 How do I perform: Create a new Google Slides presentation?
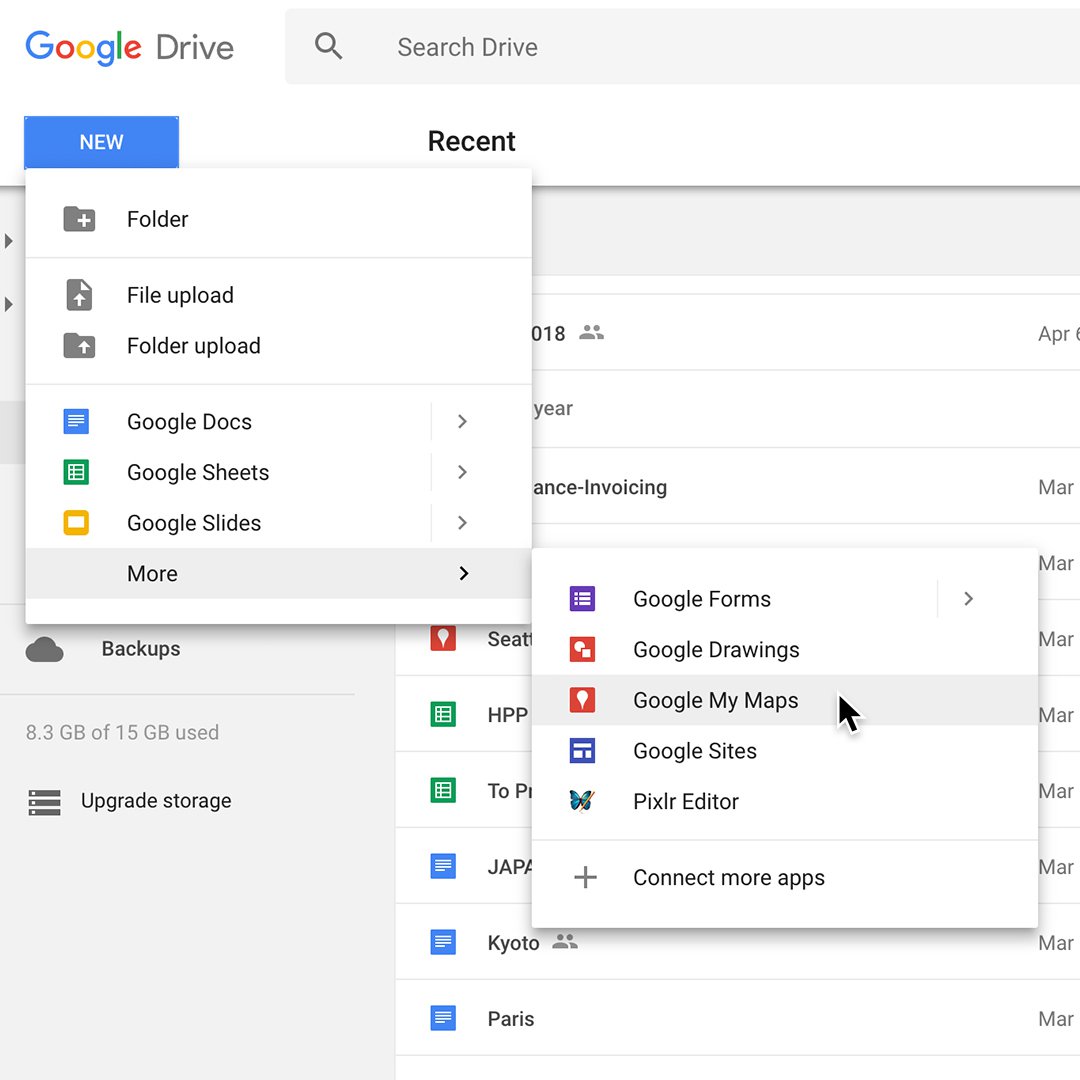click(x=227, y=523)
